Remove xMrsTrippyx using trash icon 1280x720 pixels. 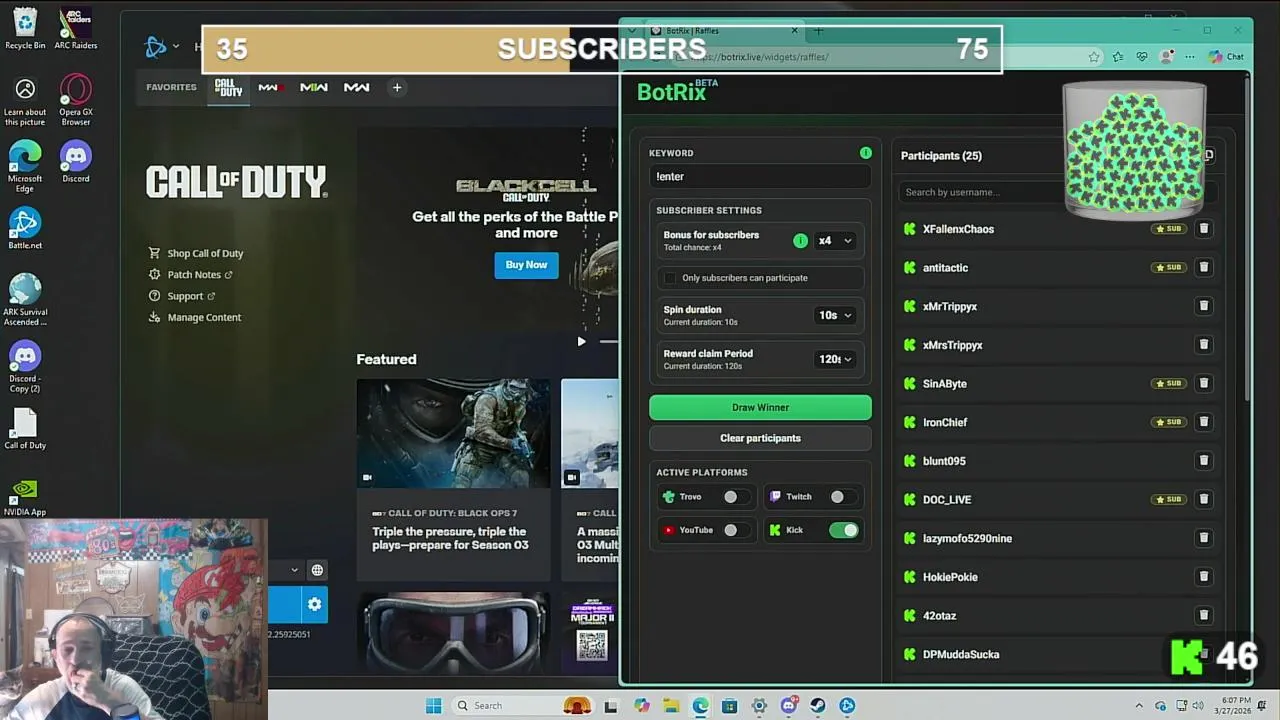(1204, 344)
